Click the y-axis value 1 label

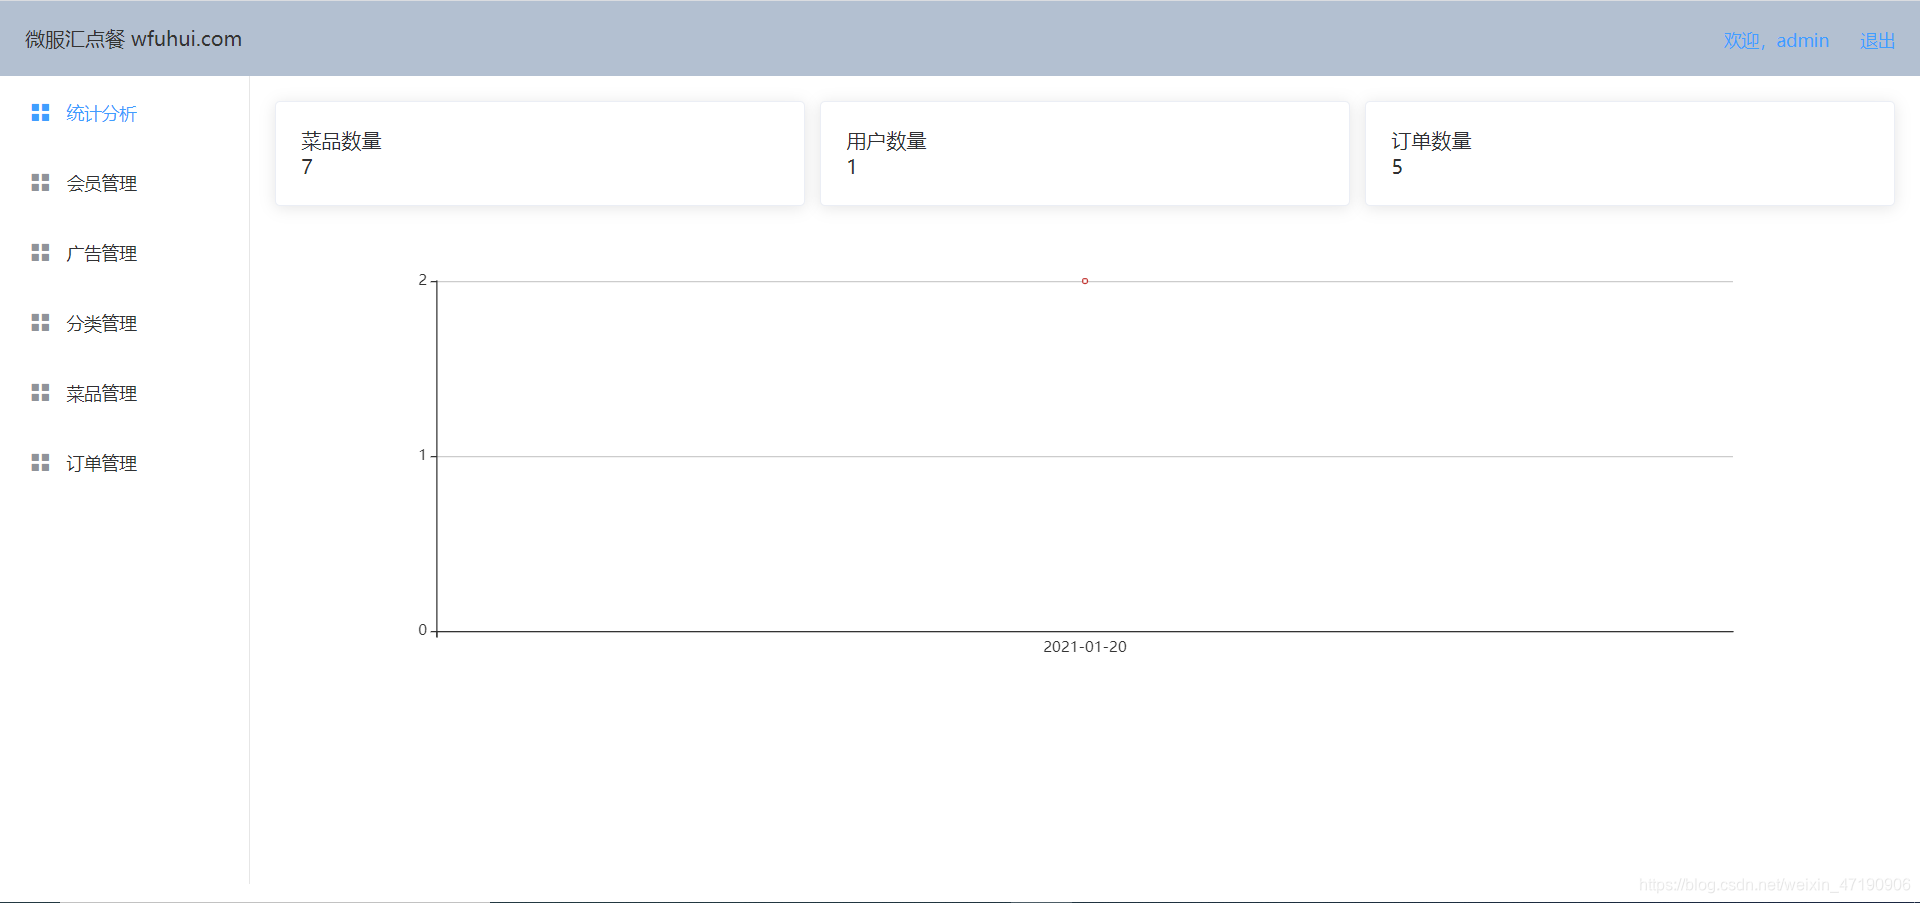[422, 455]
